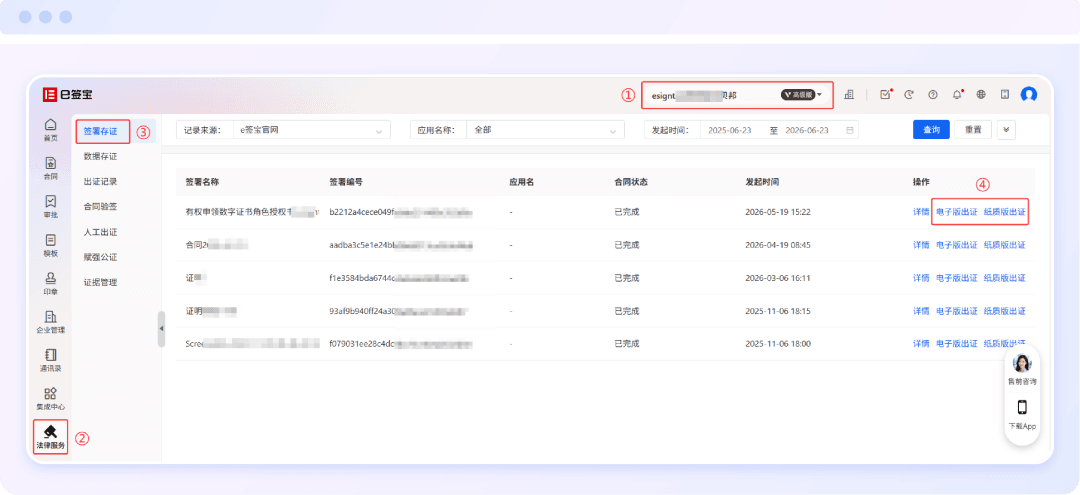Select the 签署存证 menu item
This screenshot has height=495, width=1080.
(x=101, y=131)
